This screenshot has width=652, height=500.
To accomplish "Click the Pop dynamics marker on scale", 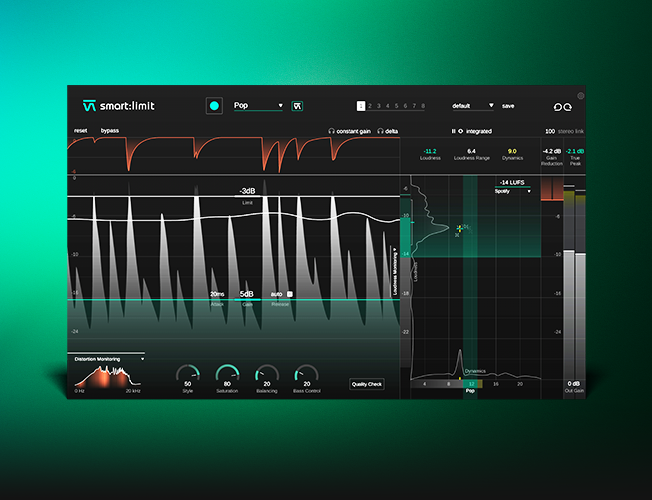I will (x=470, y=391).
